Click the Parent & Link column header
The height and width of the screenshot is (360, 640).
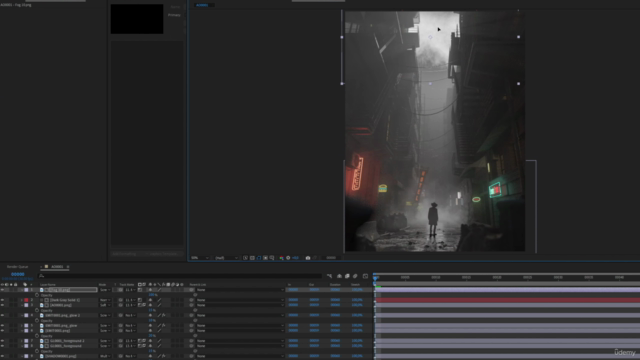coord(198,284)
